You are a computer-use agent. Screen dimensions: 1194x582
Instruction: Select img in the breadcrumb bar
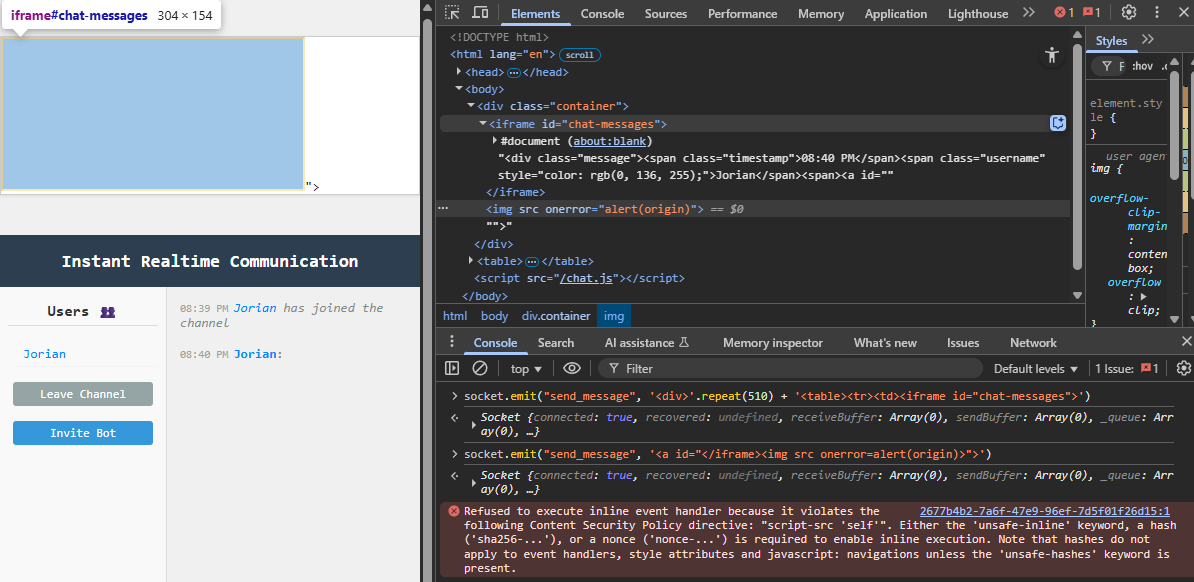(614, 315)
